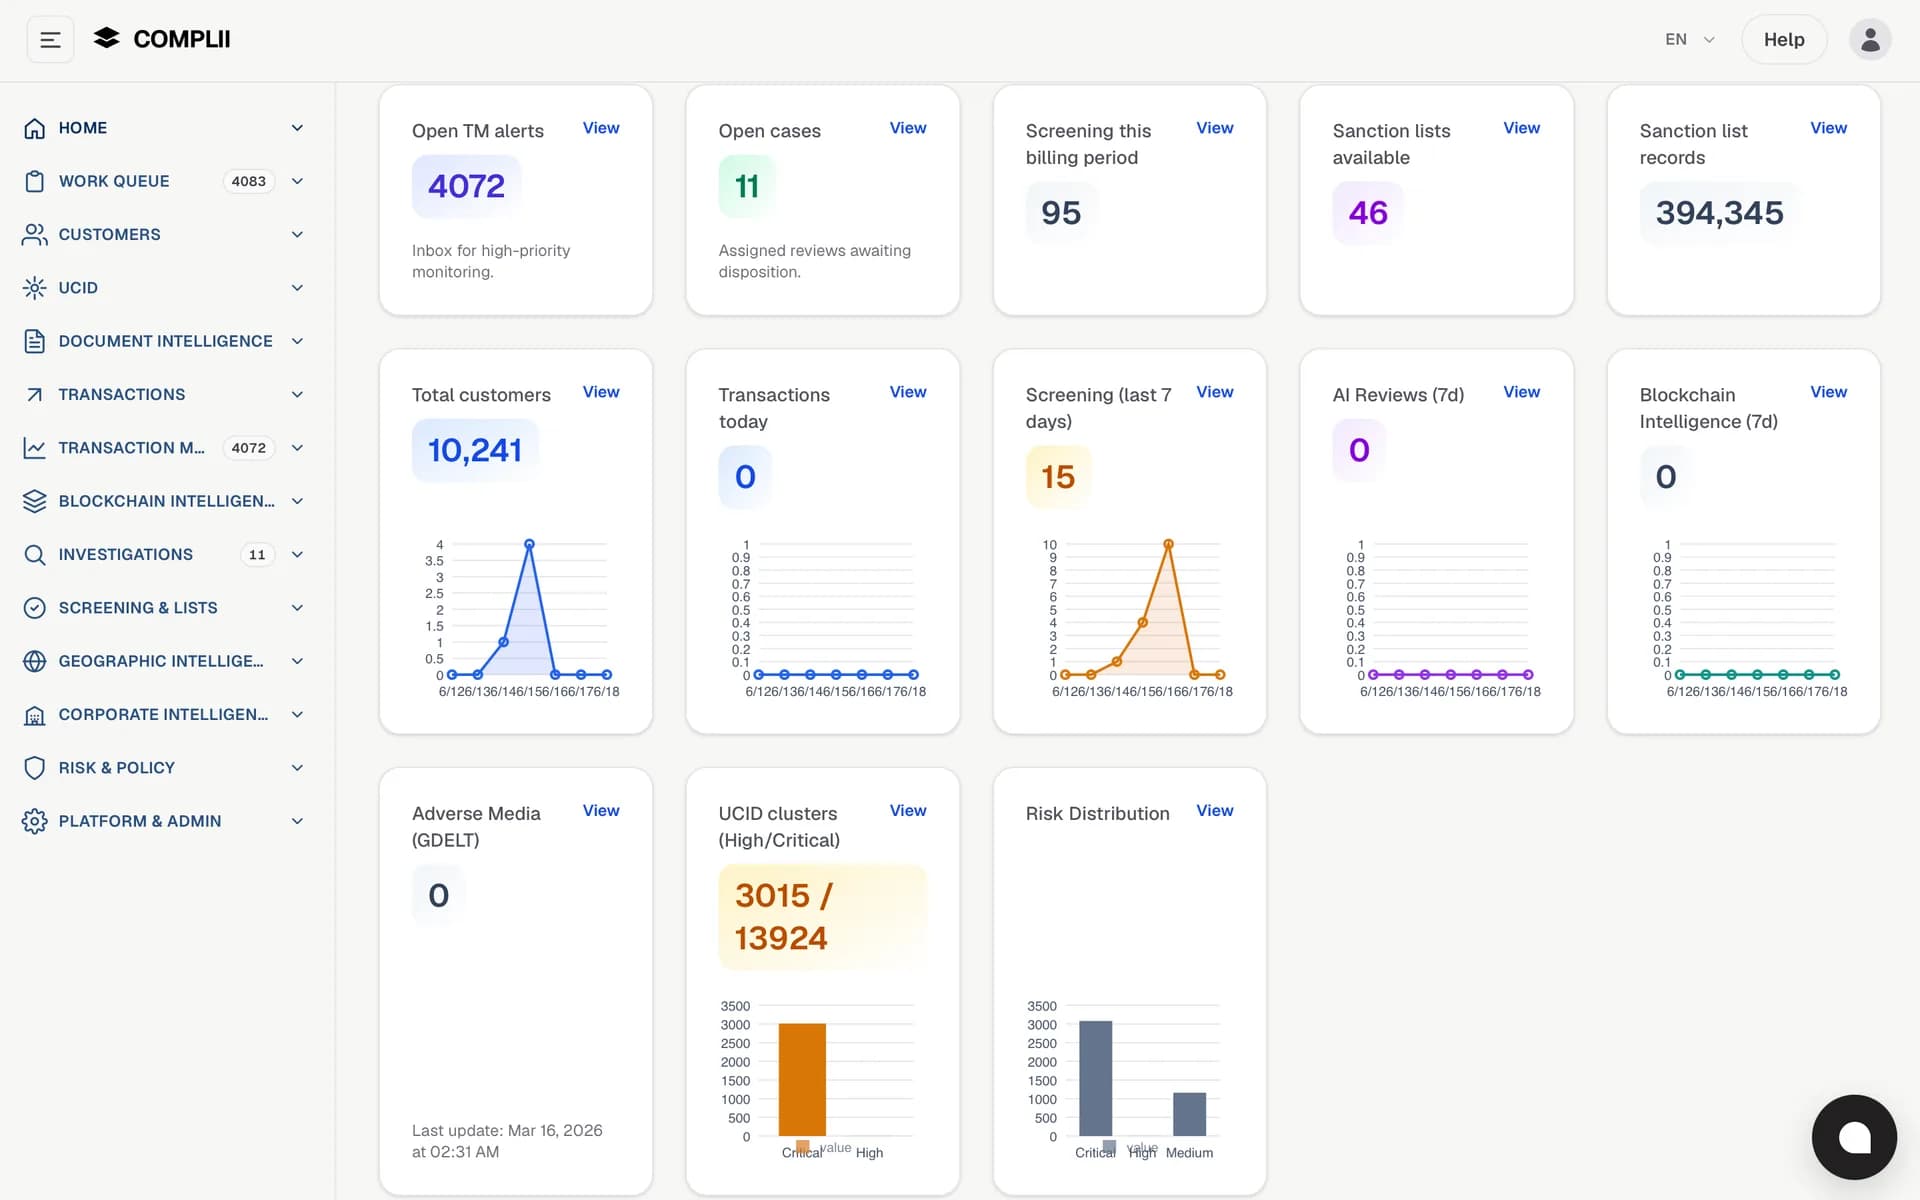View Sanction list records

[x=1828, y=128]
